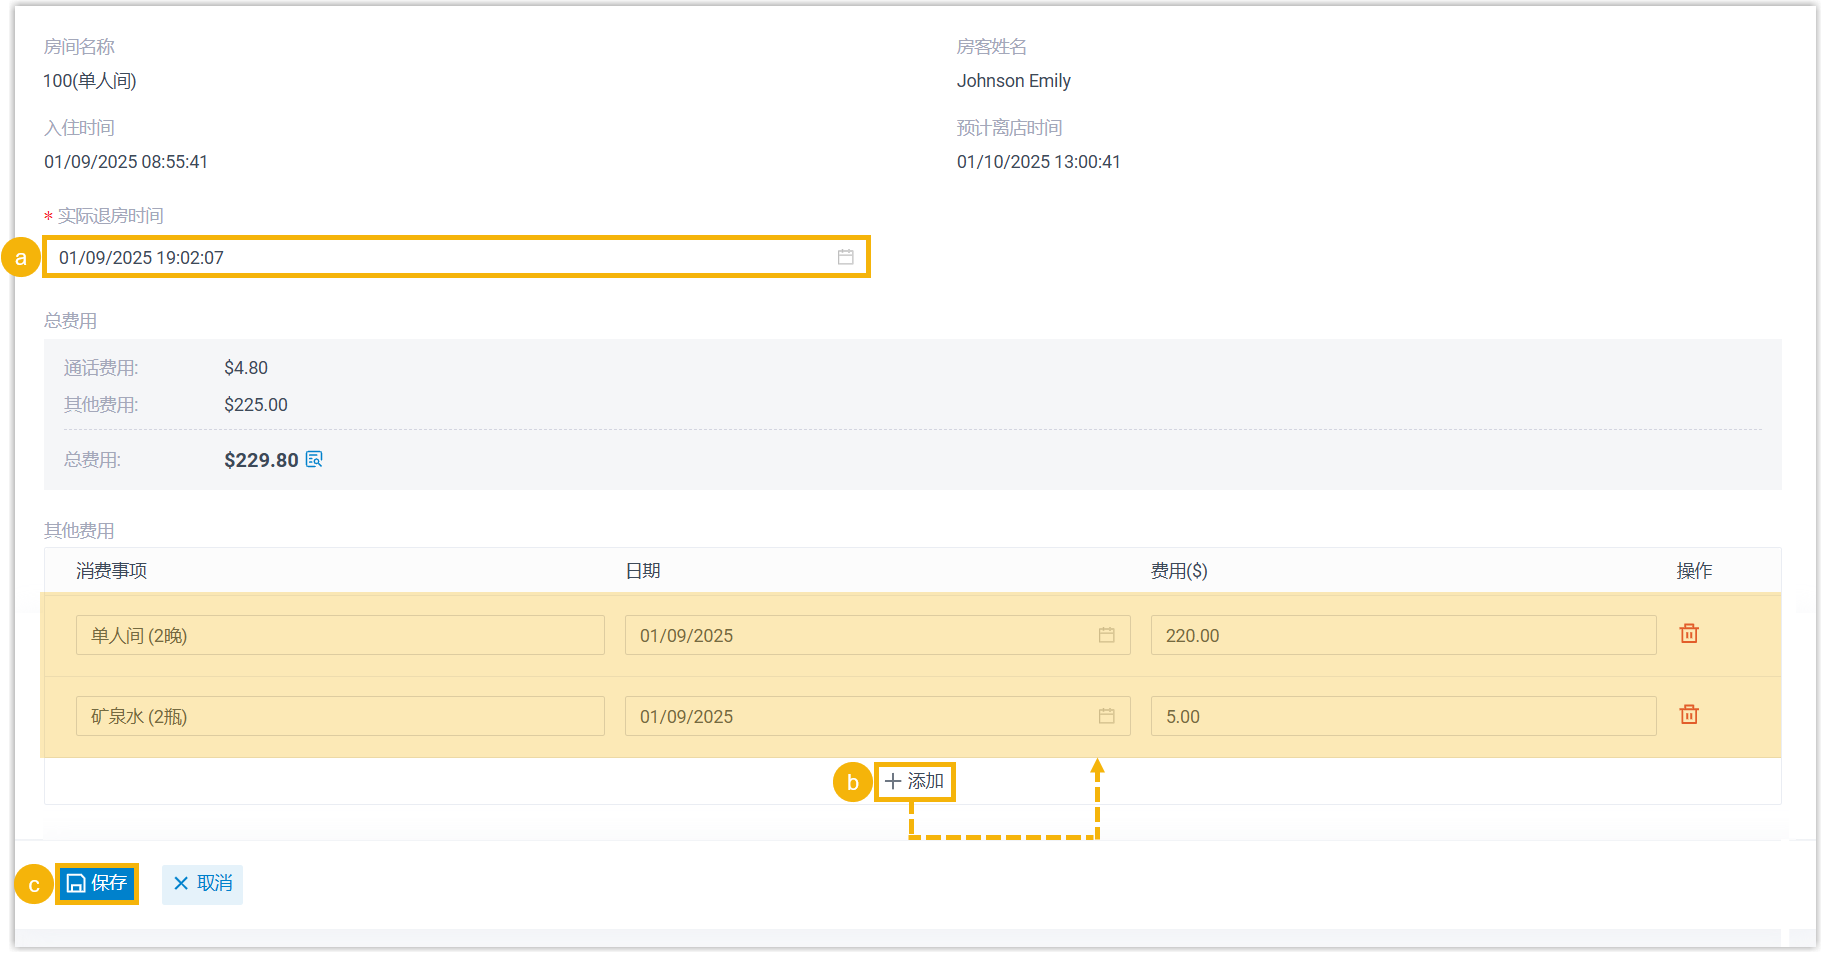Click the guest name Johnson Emily
This screenshot has width=1822, height=953.
1013,81
